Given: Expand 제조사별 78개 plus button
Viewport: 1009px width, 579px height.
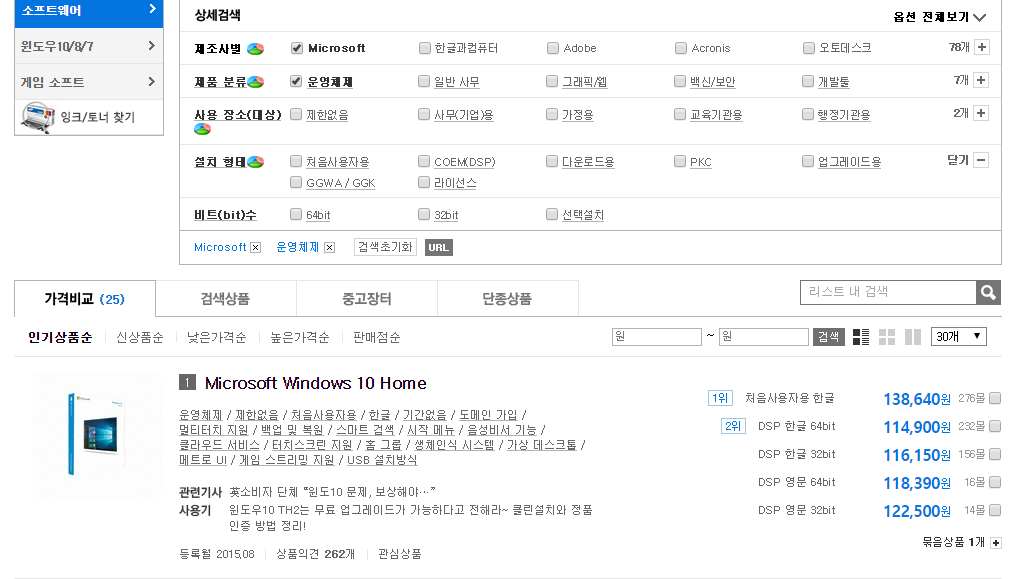Looking at the screenshot, I should [982, 47].
